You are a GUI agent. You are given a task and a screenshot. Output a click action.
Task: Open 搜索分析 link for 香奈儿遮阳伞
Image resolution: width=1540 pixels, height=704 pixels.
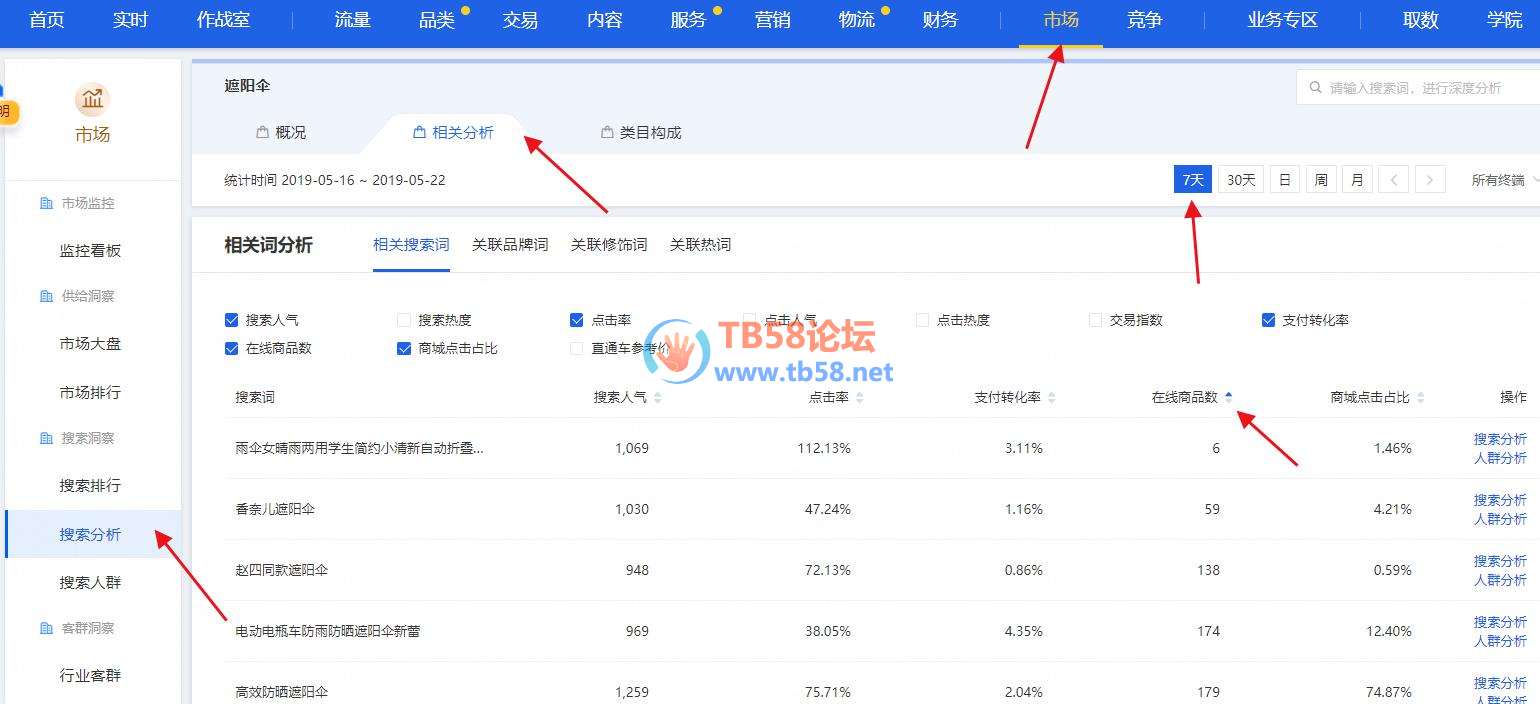(1499, 500)
